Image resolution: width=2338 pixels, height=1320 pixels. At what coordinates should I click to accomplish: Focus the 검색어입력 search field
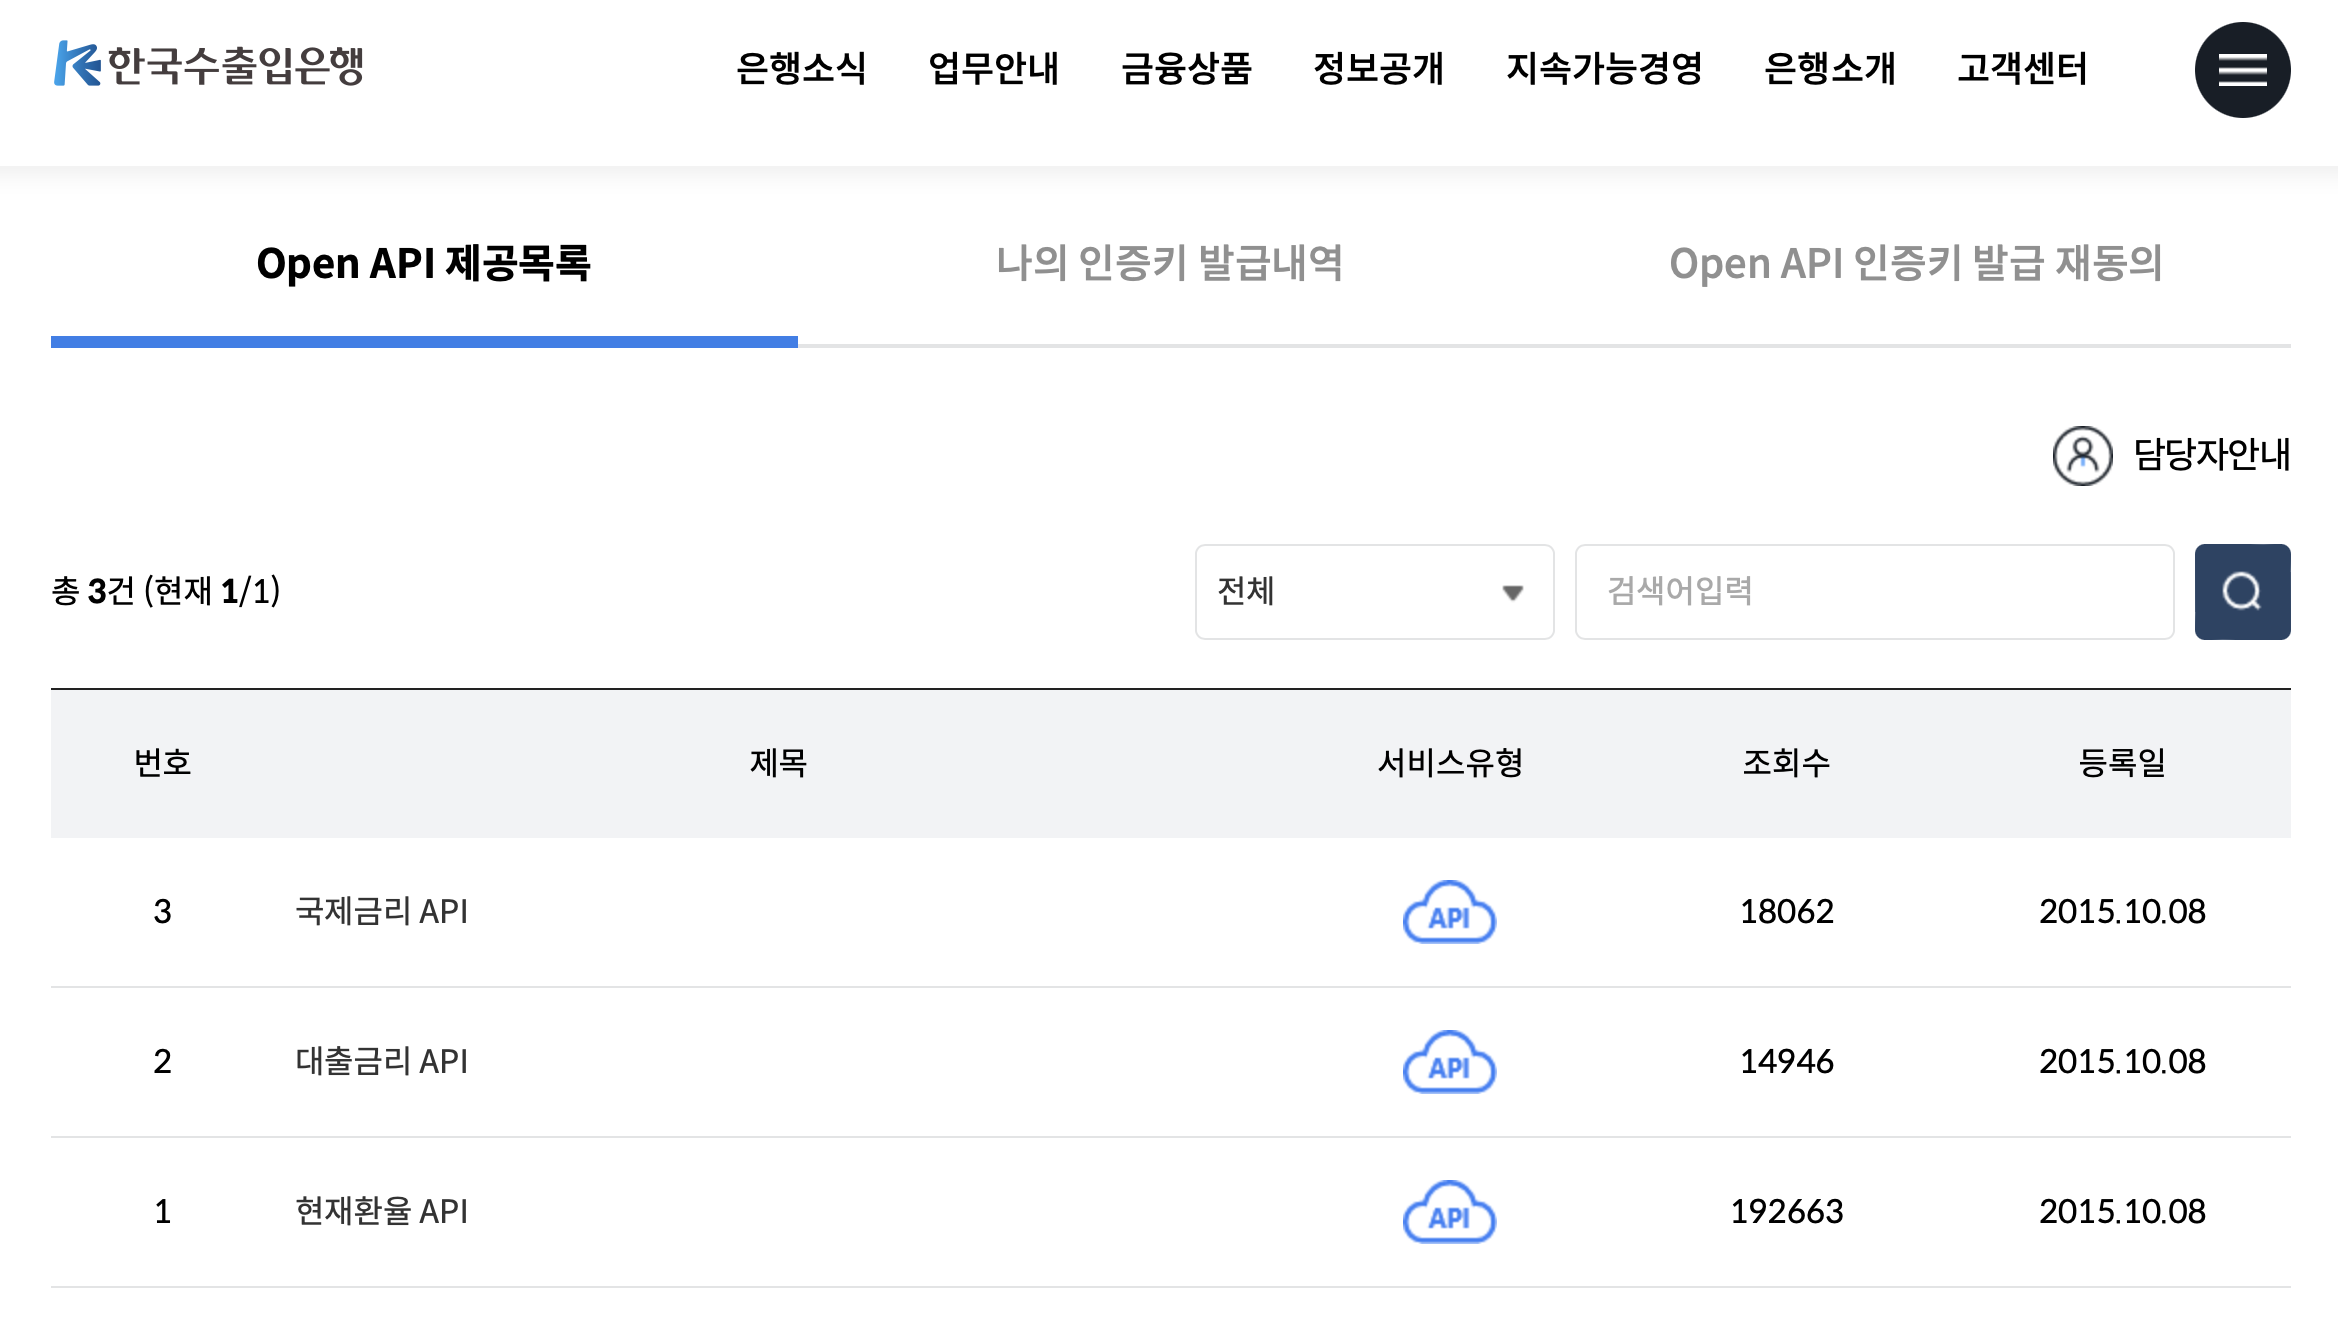[x=1873, y=591]
